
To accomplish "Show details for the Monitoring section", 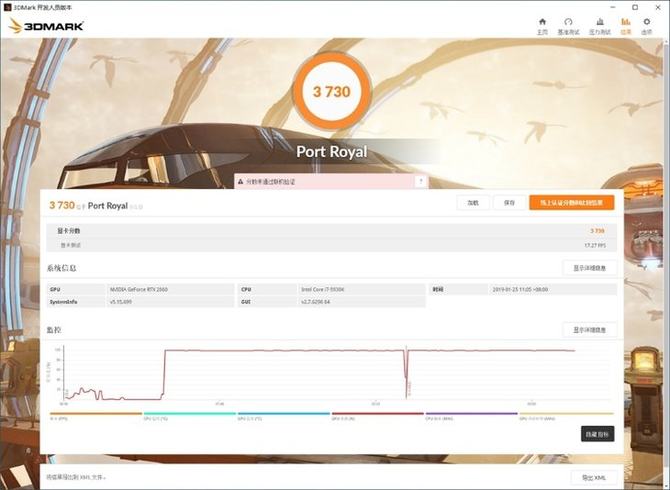I will click(590, 330).
